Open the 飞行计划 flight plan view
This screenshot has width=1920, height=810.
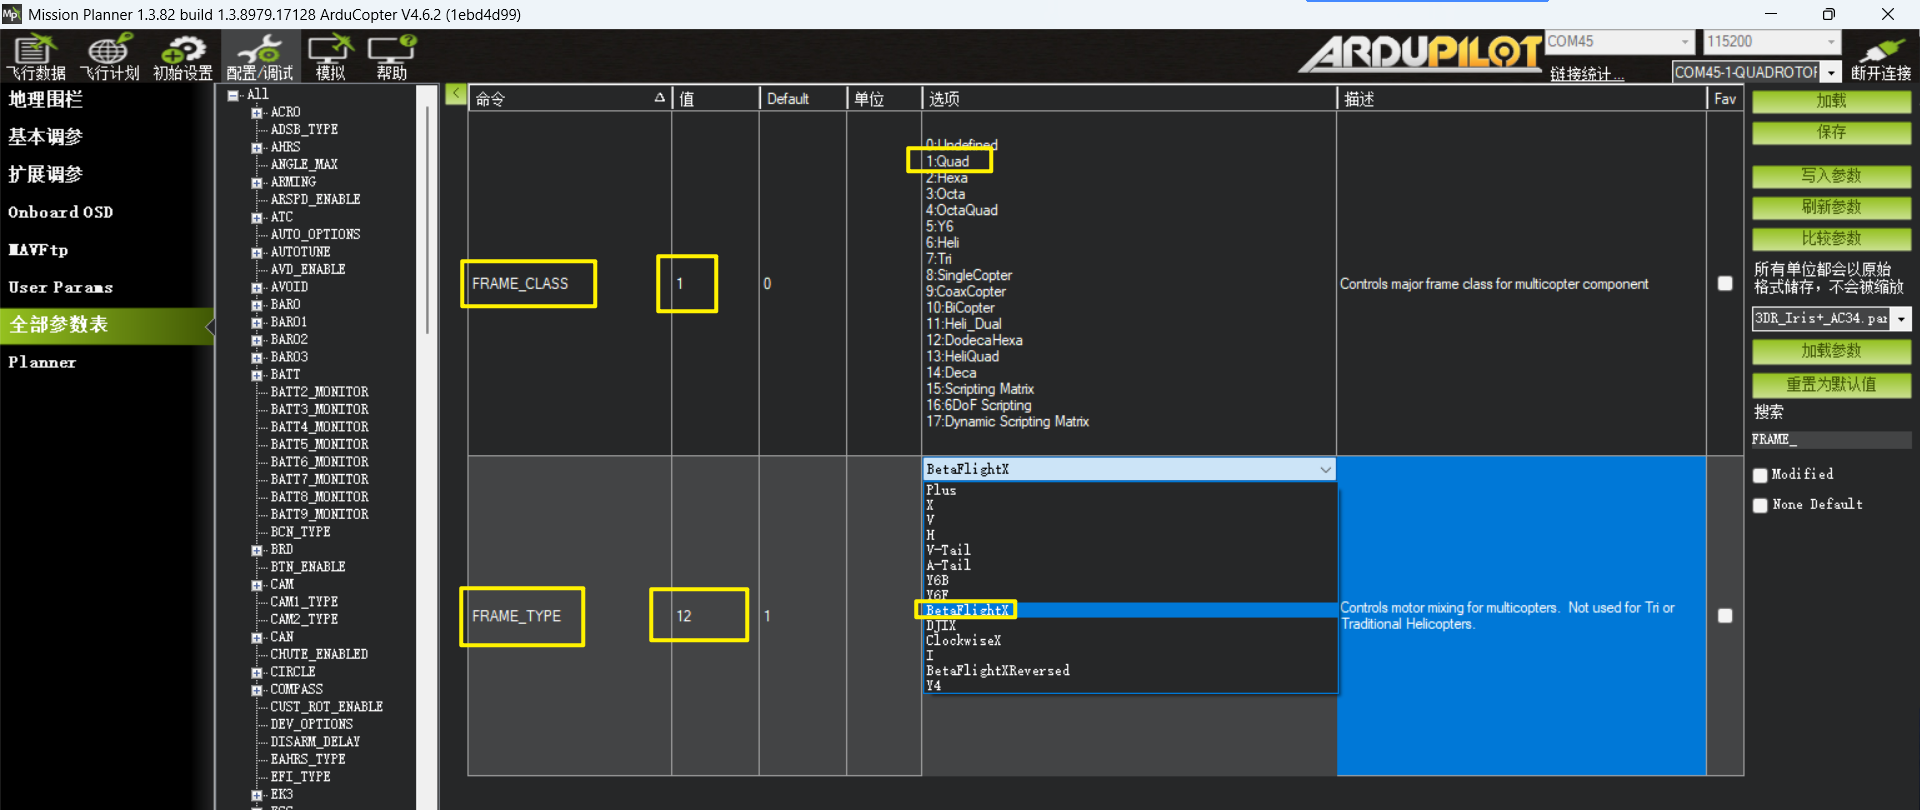click(x=109, y=56)
